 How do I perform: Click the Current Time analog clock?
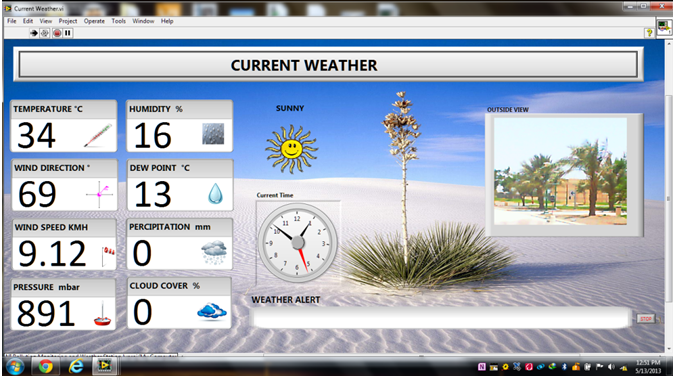297,242
